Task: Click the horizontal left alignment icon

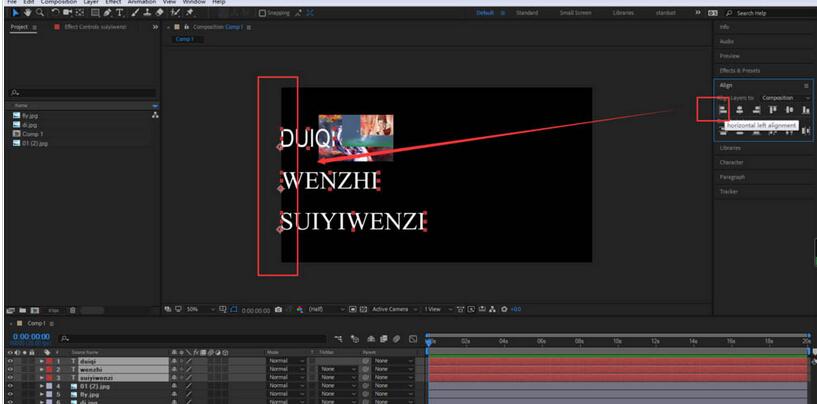Action: 723,110
